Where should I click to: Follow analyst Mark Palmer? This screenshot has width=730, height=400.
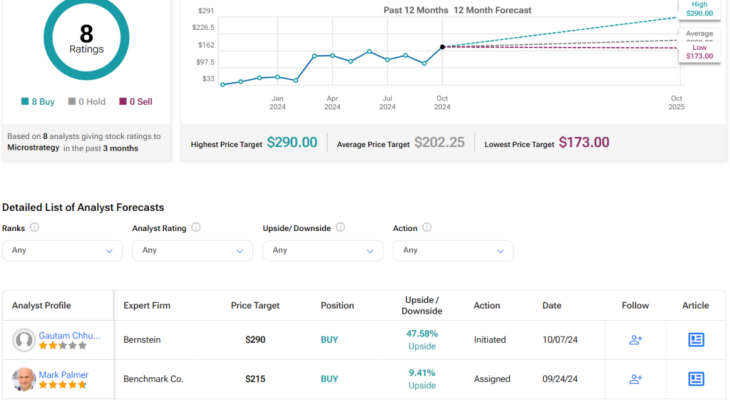(635, 379)
